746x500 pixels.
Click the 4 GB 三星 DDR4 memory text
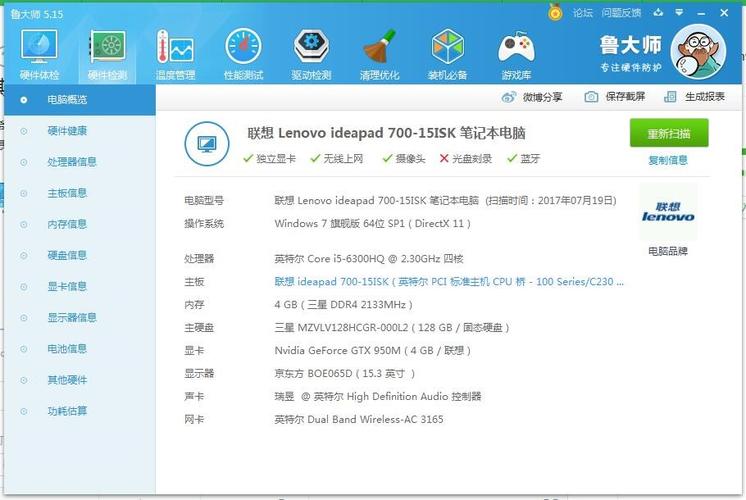(x=344, y=304)
